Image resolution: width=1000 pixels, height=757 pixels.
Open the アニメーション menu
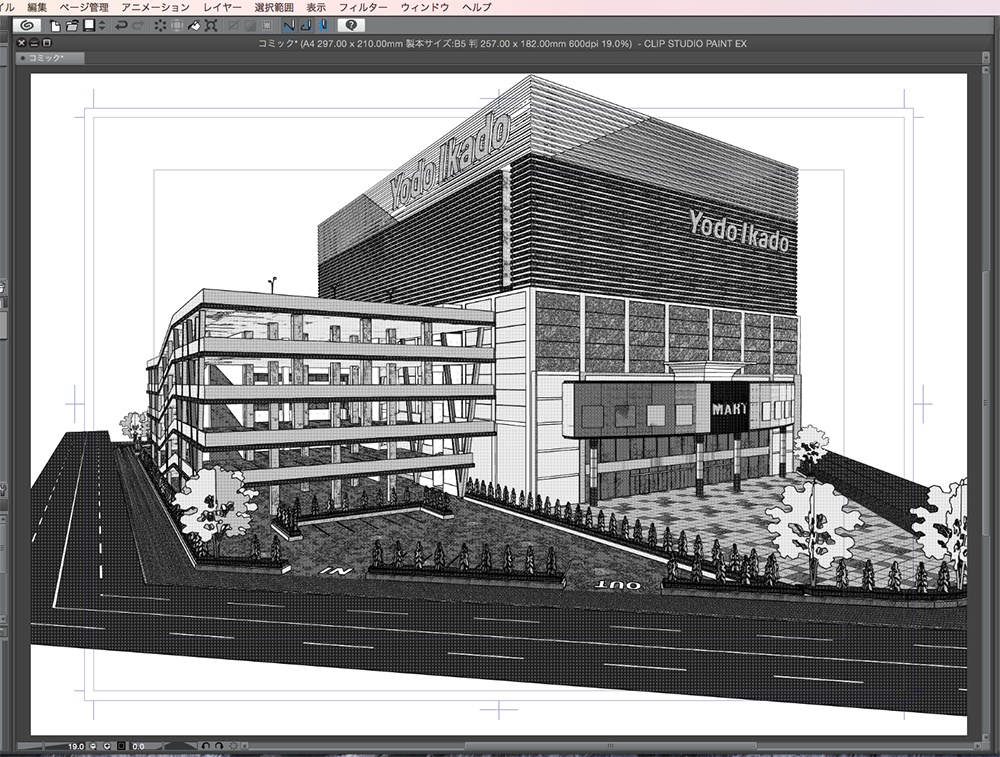tap(155, 7)
